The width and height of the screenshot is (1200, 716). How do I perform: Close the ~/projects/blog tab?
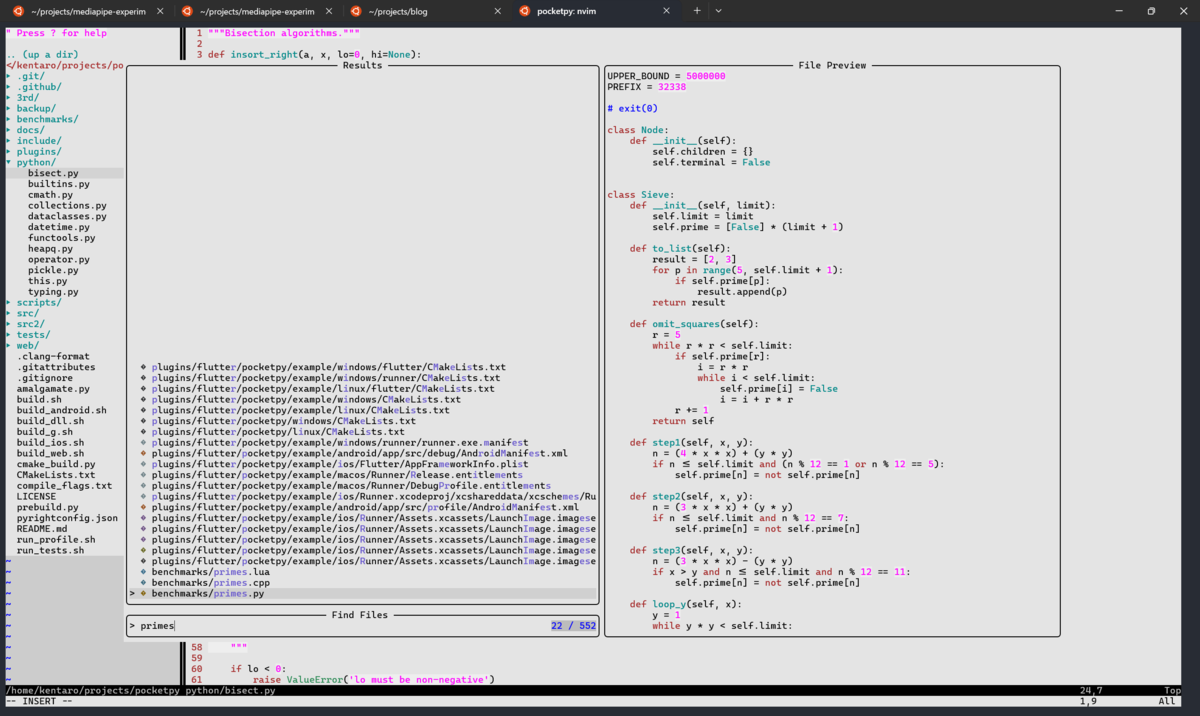(497, 11)
